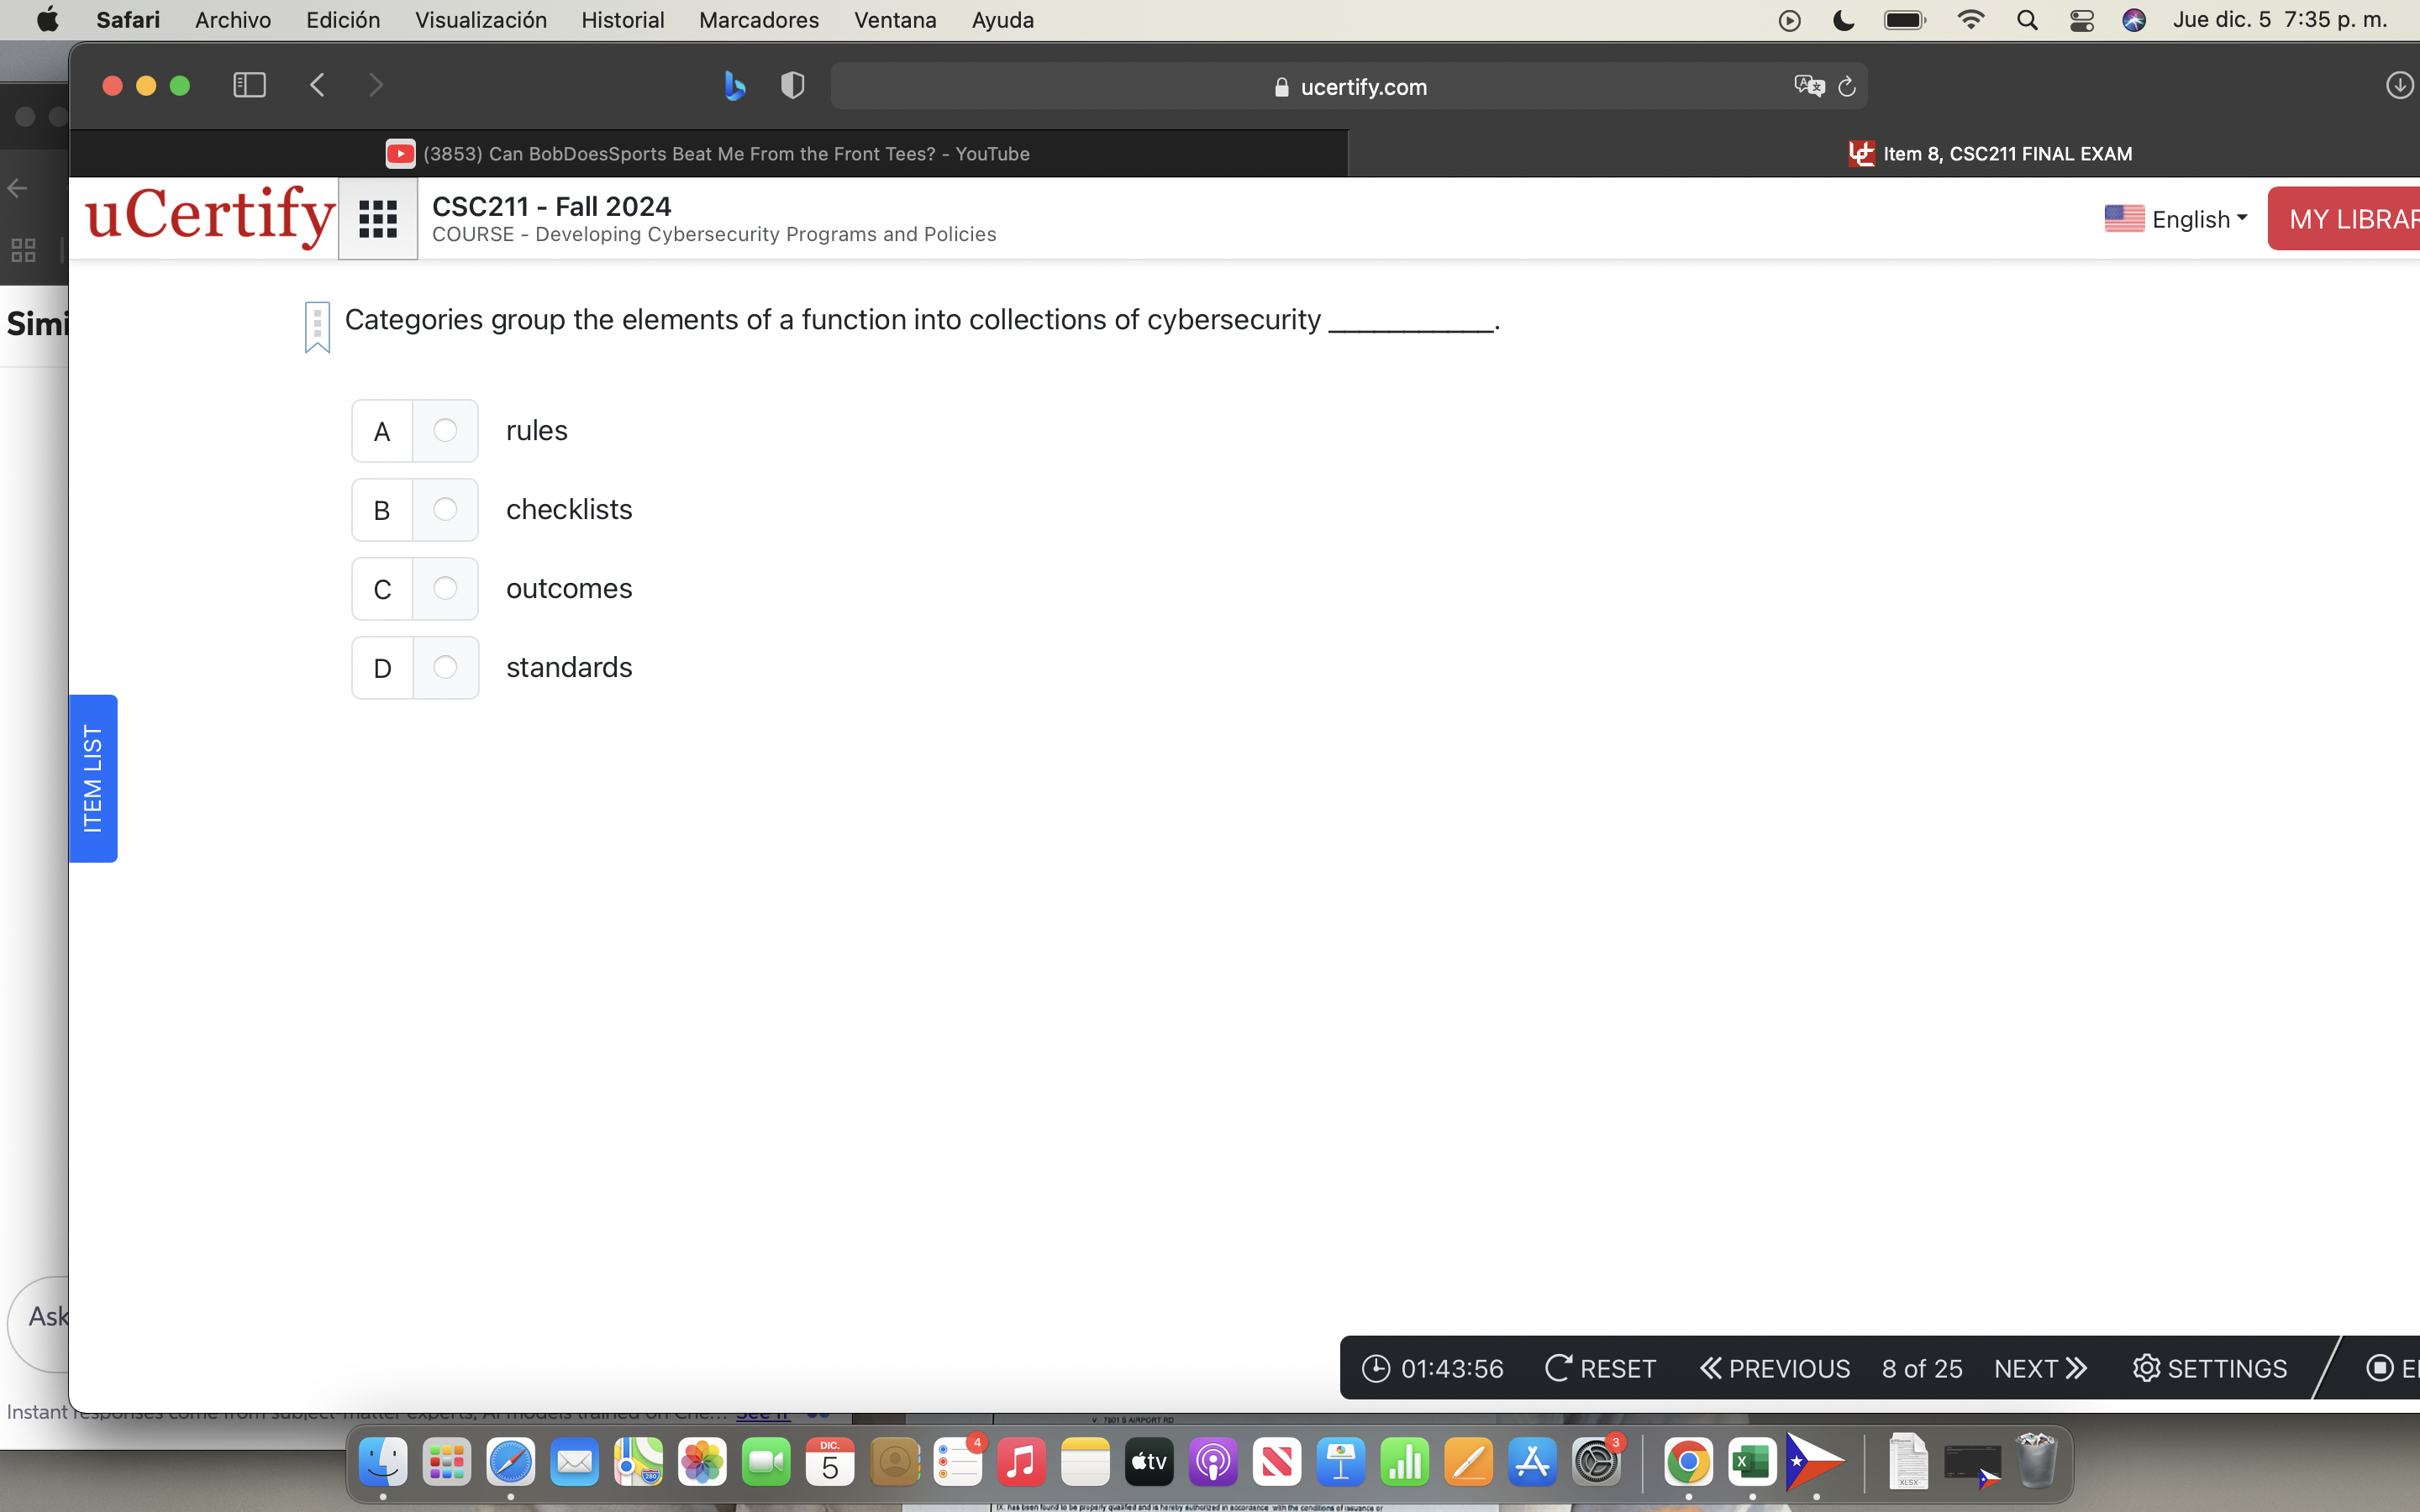
Task: Select answer D standards
Action: (x=445, y=667)
